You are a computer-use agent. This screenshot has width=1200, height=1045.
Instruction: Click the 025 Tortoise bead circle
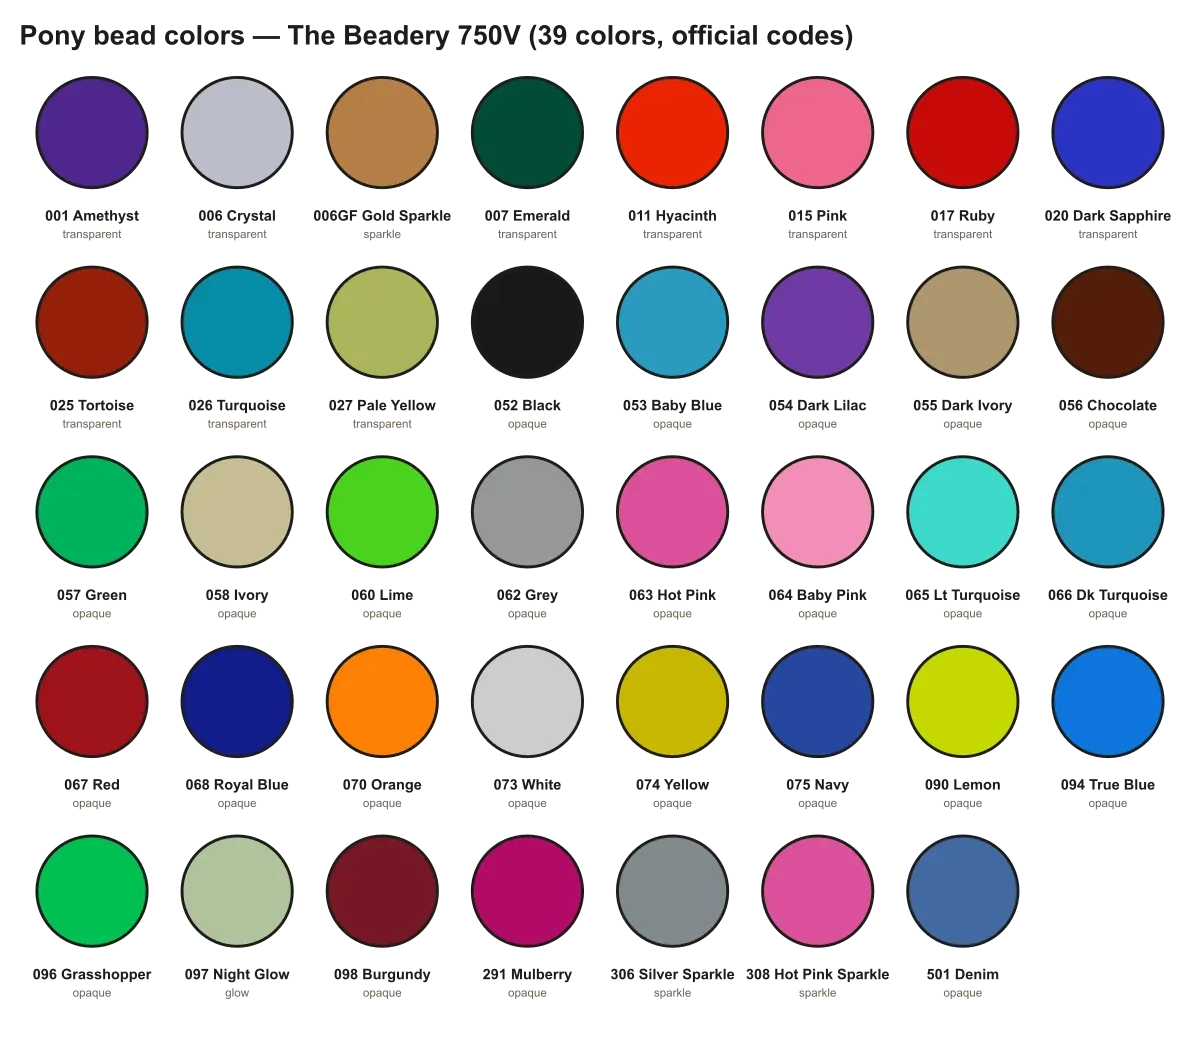[x=92, y=323]
